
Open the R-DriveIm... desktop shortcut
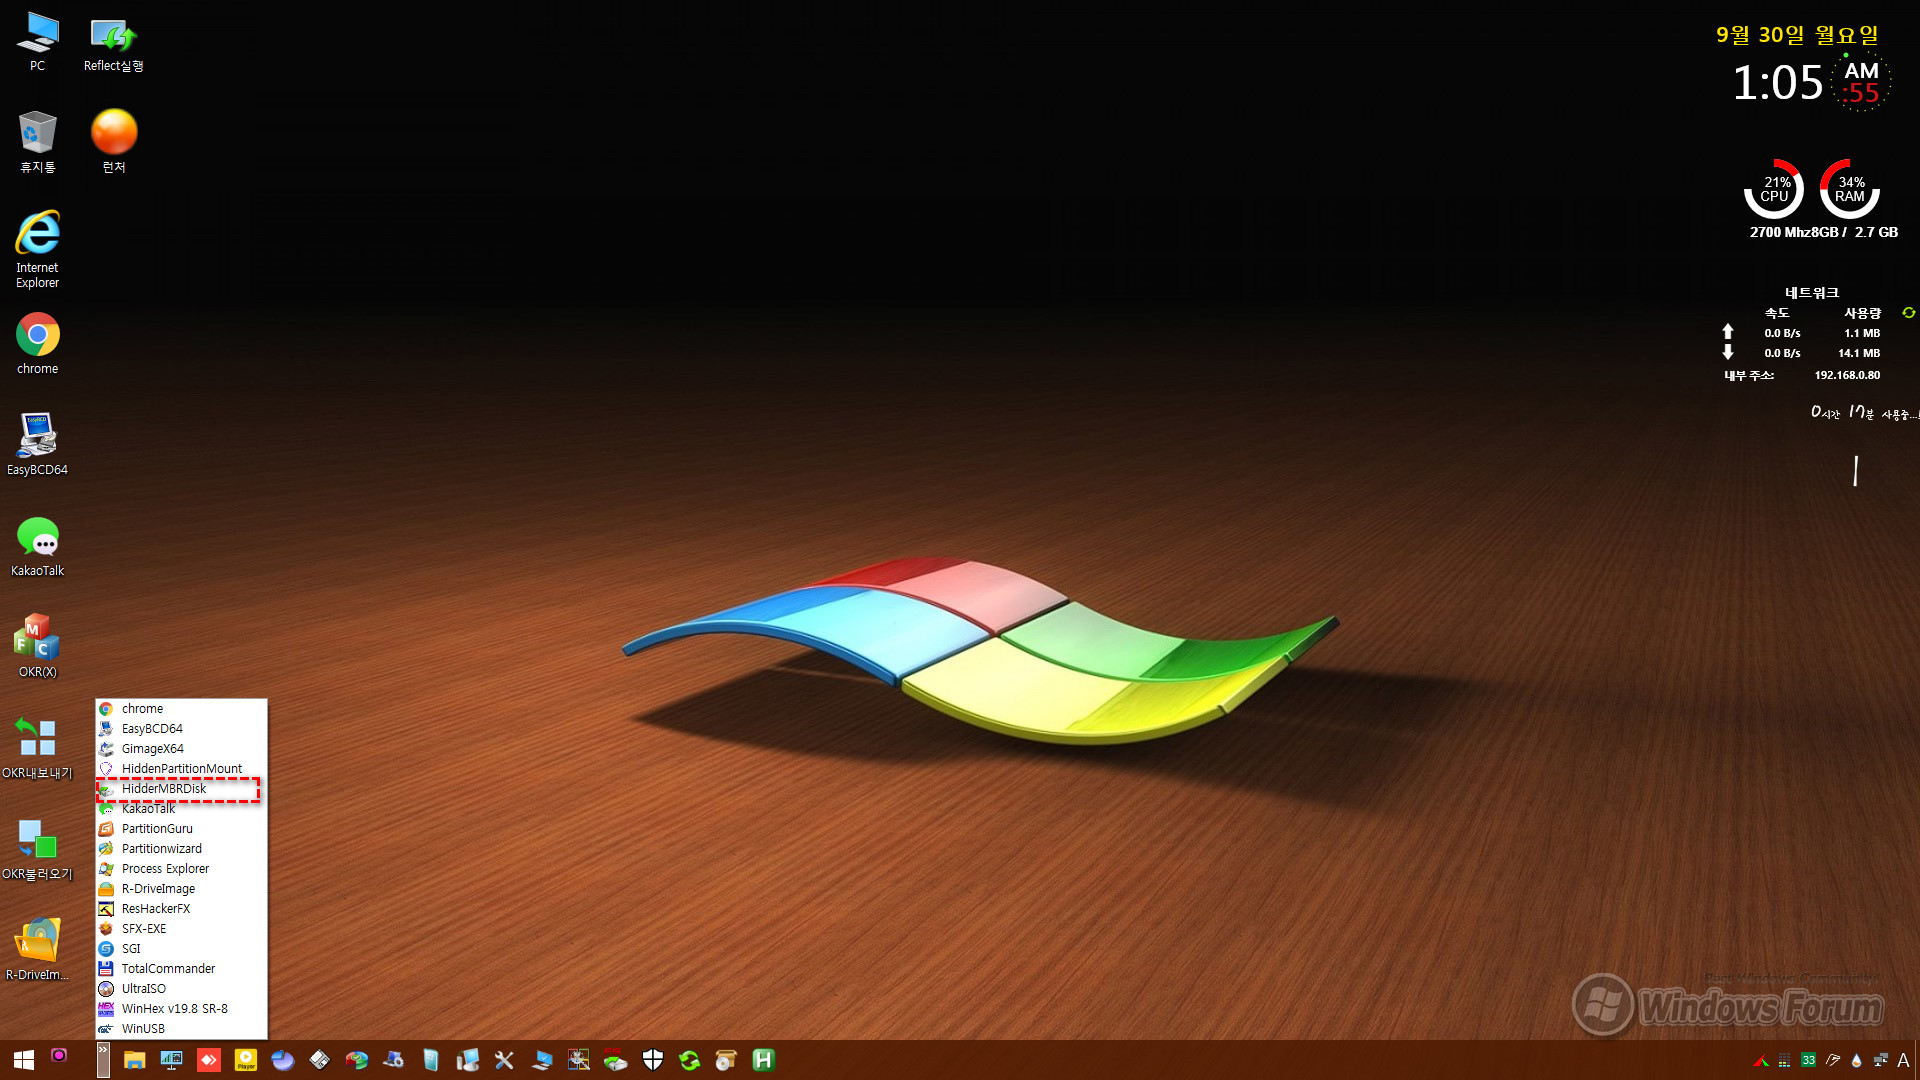[x=37, y=950]
